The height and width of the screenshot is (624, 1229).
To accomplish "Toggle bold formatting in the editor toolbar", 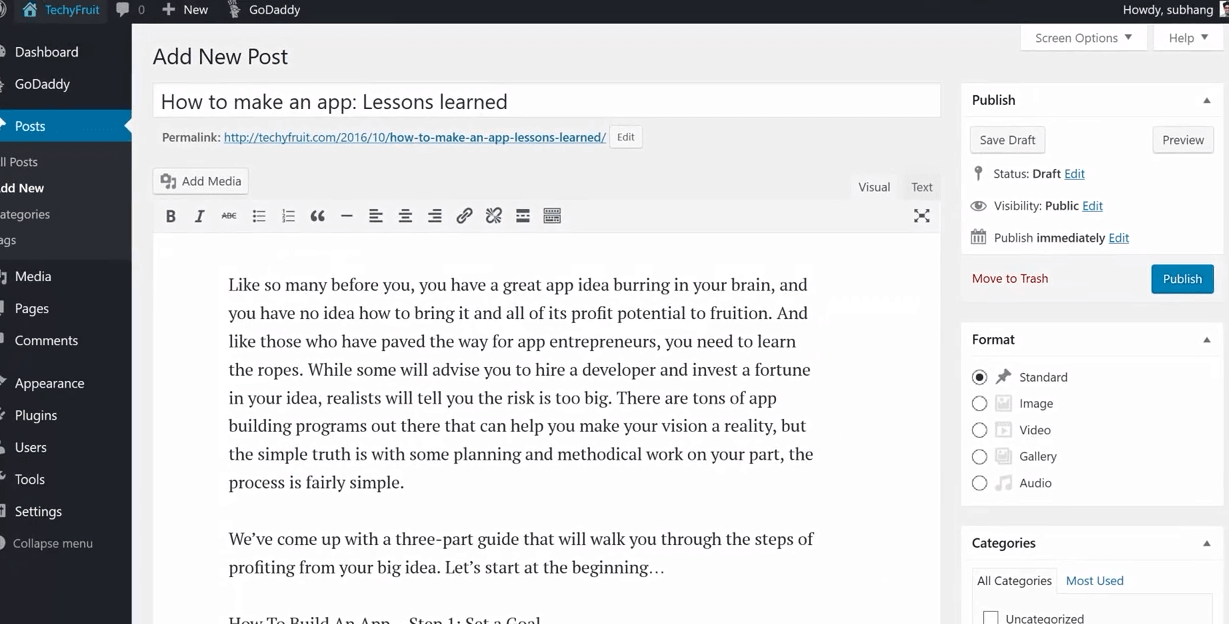I will (x=171, y=216).
